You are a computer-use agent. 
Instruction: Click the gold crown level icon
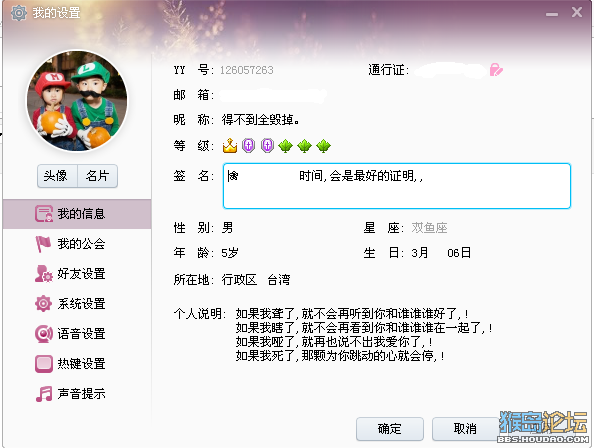pos(230,145)
